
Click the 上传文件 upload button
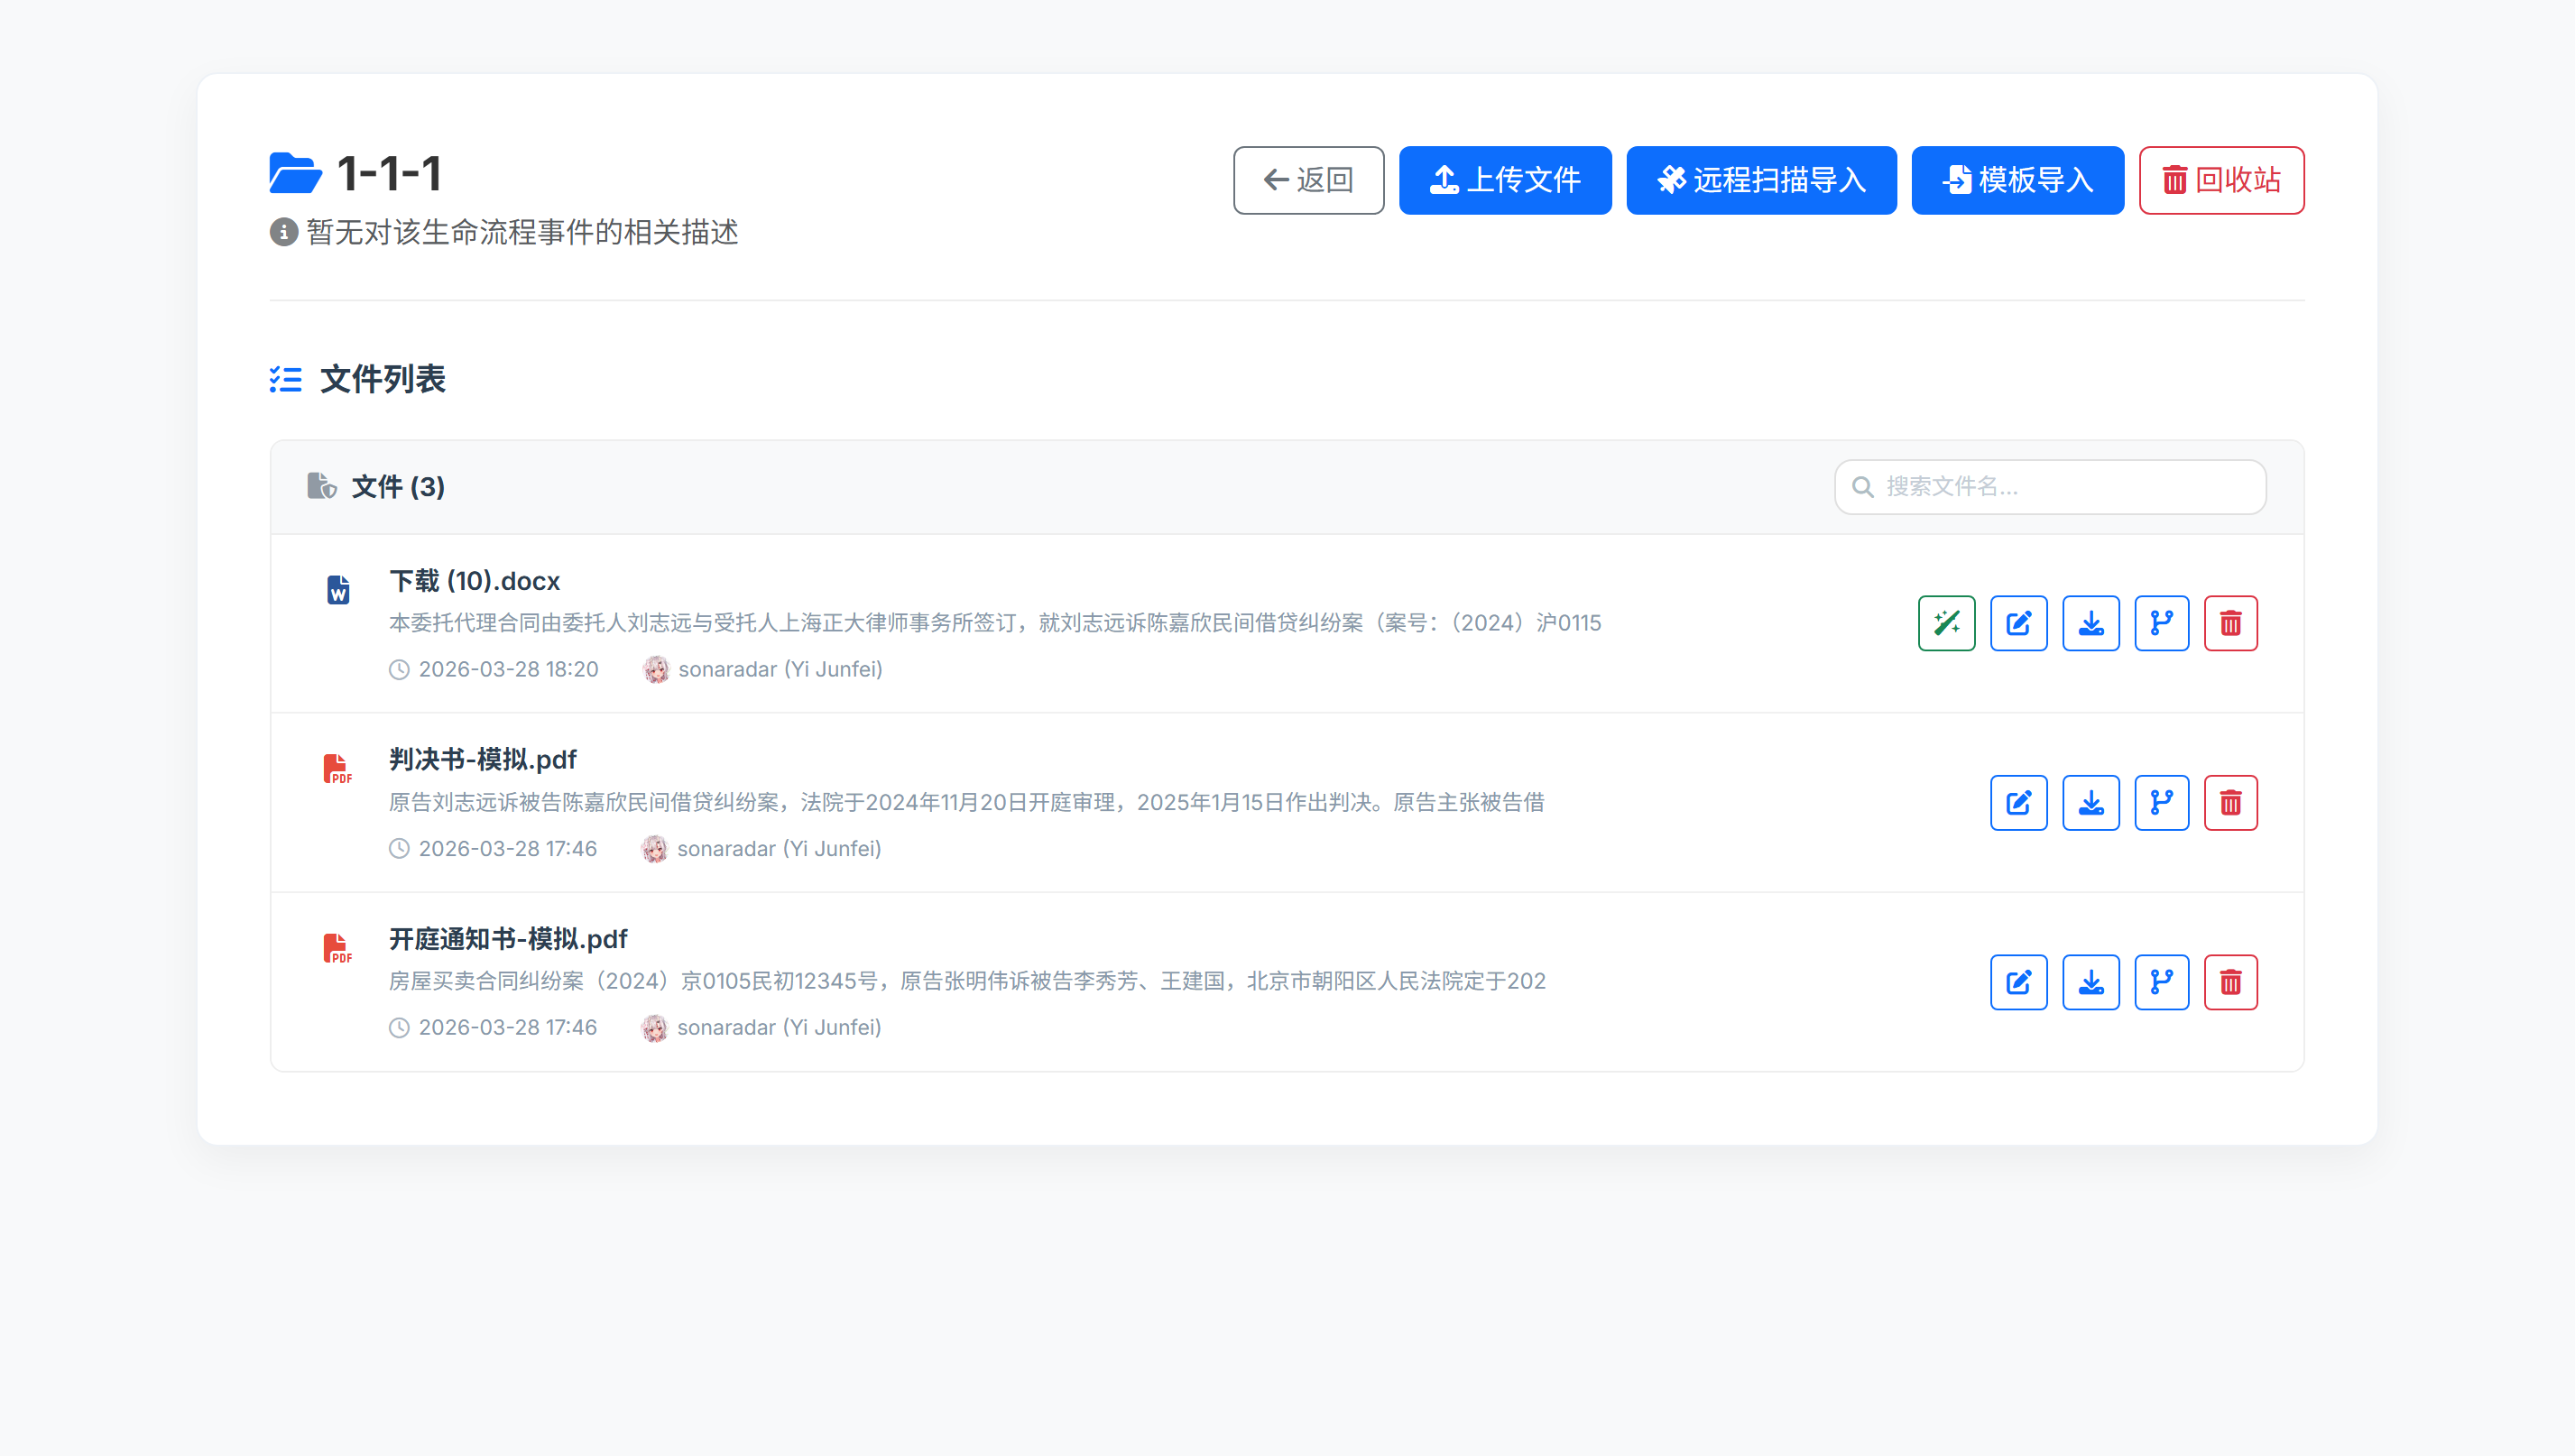1504,180
